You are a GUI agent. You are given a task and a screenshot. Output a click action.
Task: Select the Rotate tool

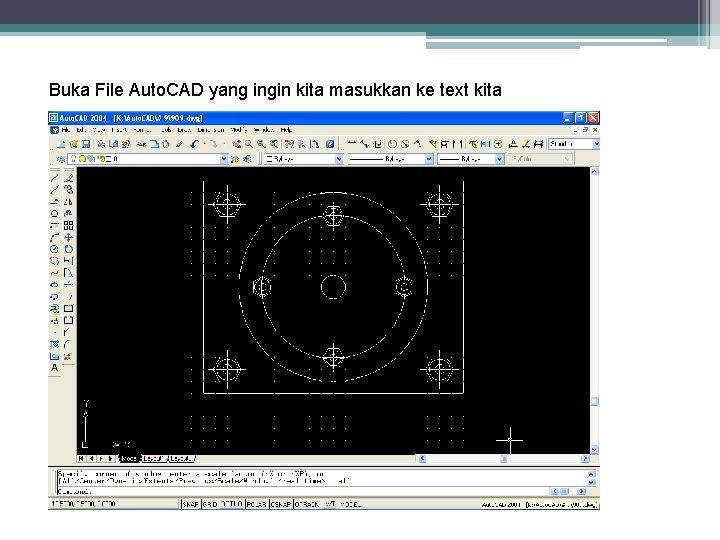(x=68, y=249)
